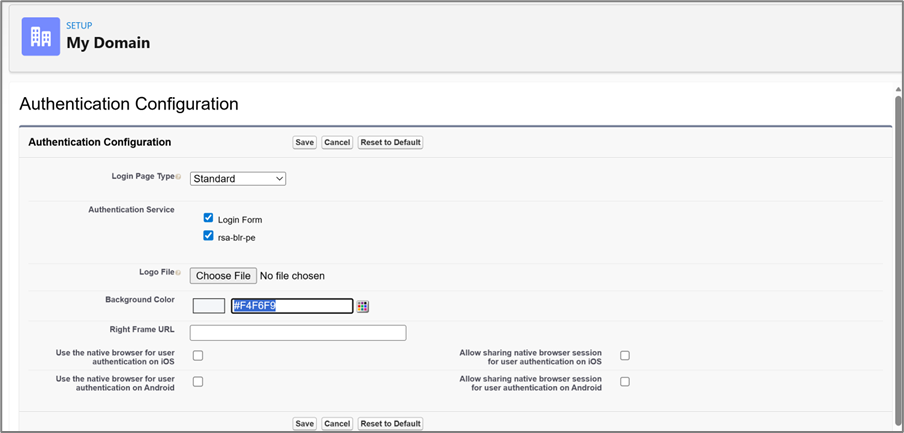The width and height of the screenshot is (904, 433).
Task: Click the bottom Save button
Action: (305, 423)
